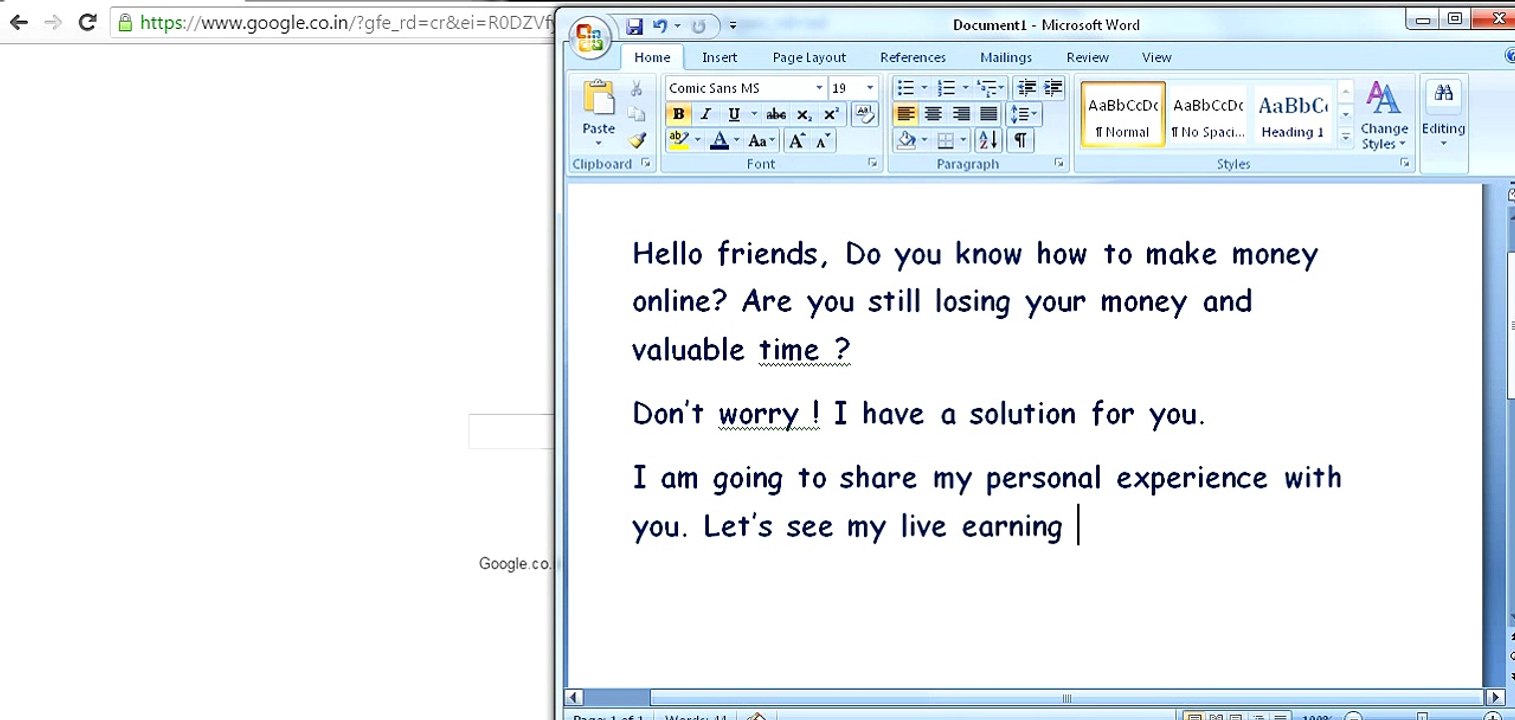Toggle Align Text Left
This screenshot has width=1515, height=720.
[906, 114]
